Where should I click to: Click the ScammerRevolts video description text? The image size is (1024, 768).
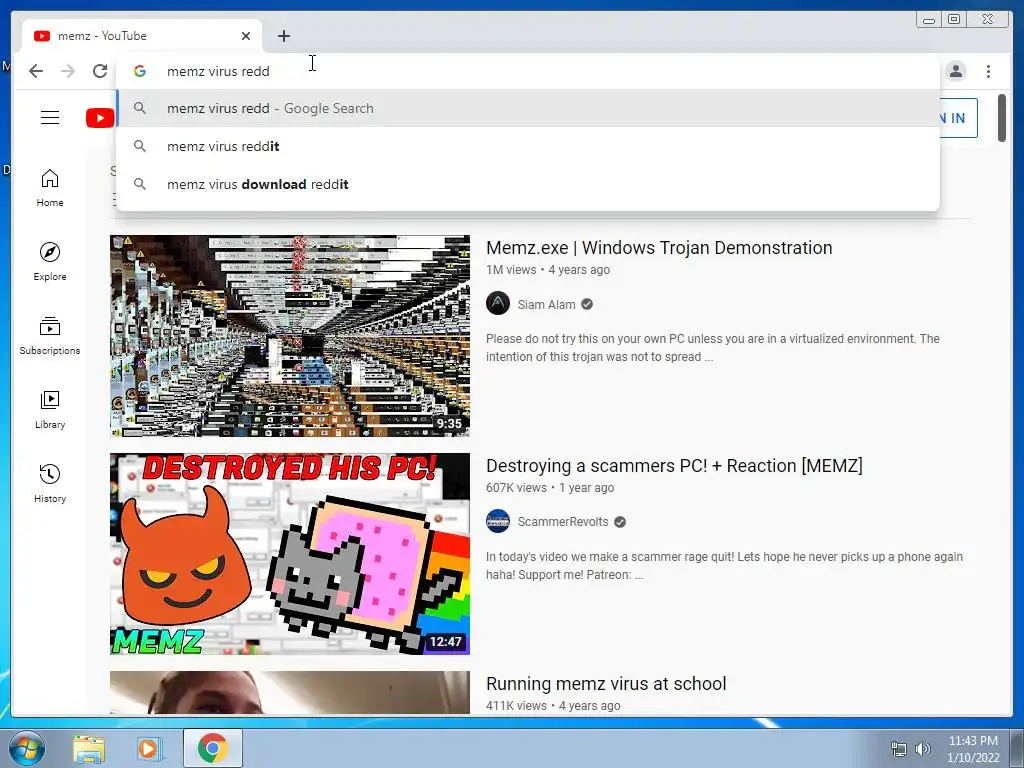(724, 566)
